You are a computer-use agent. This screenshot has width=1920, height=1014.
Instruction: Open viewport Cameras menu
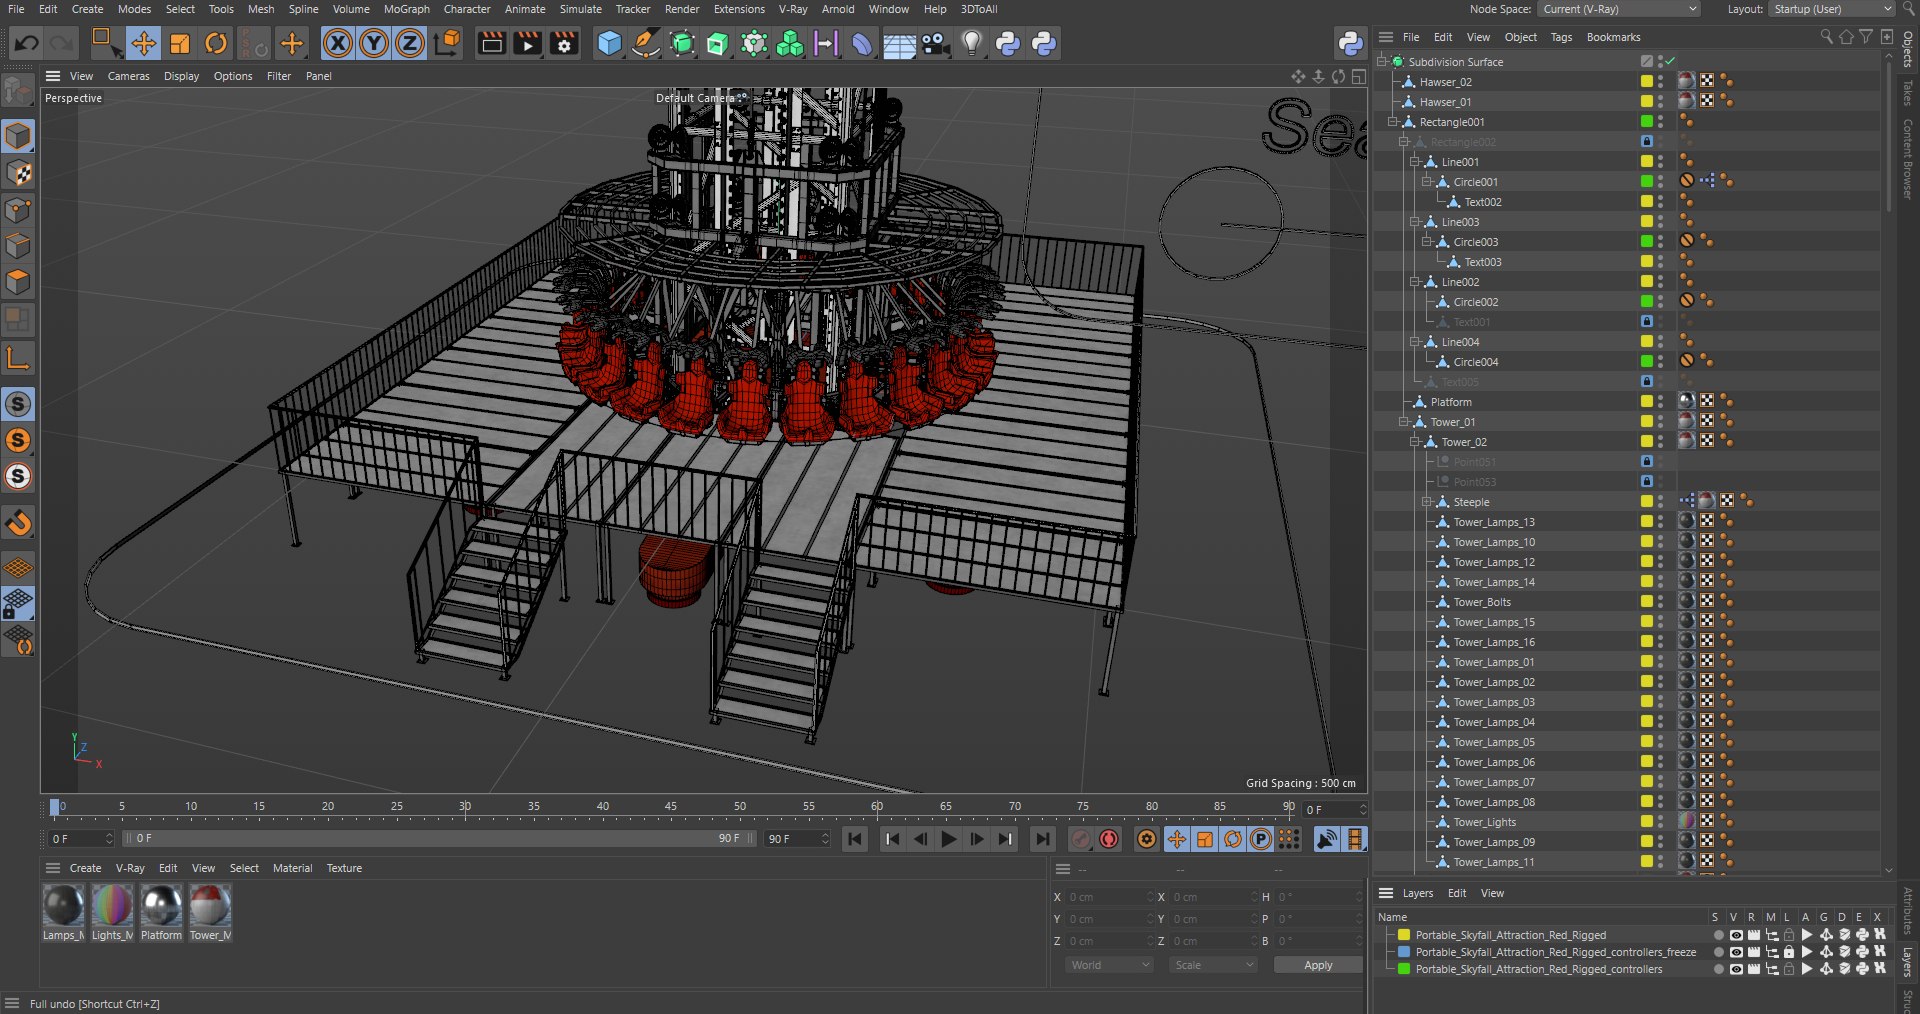(x=129, y=76)
